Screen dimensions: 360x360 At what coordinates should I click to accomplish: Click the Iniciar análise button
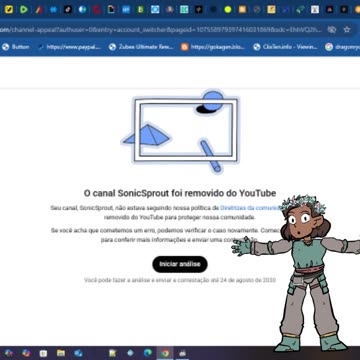[180, 264]
